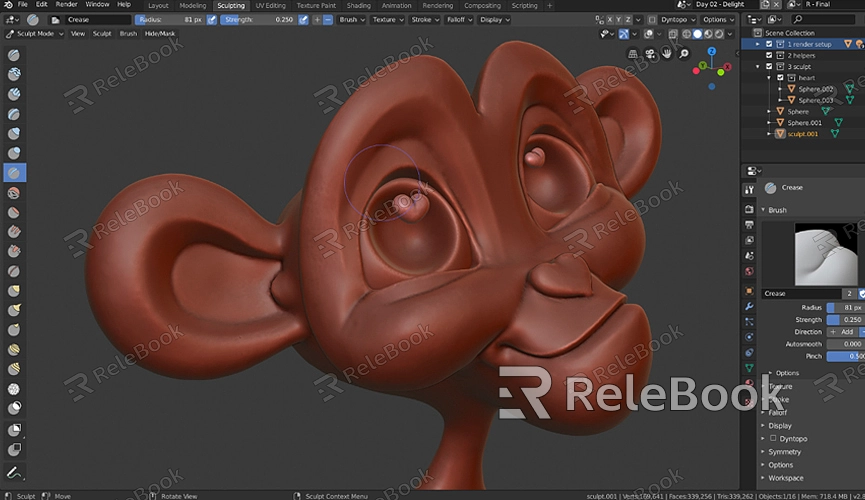865x500 pixels.
Task: Click the subtract direction minus button in header
Action: tap(328, 20)
